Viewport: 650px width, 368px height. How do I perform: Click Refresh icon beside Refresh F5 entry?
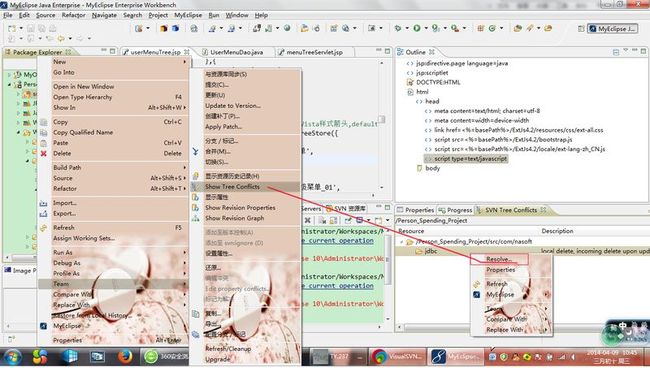point(44,228)
